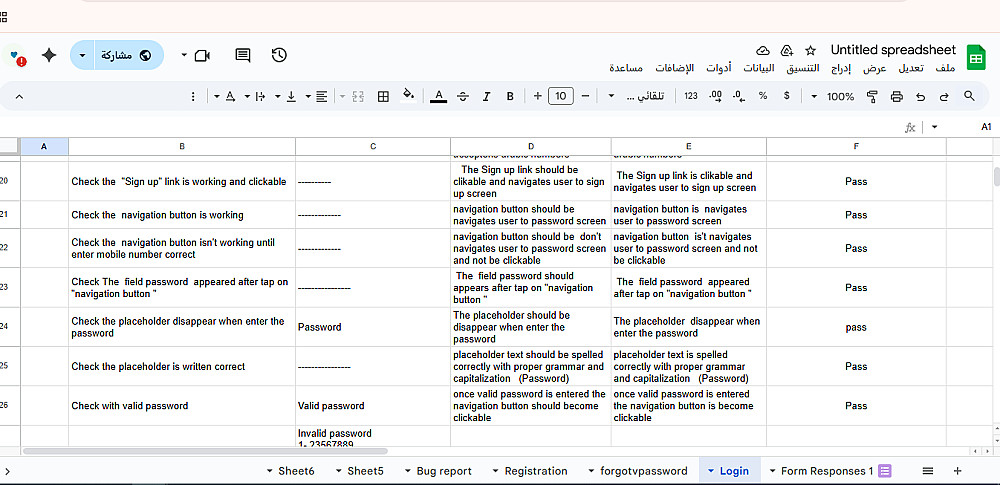Open the Meet camera dropdown arrow

[x=184, y=56]
